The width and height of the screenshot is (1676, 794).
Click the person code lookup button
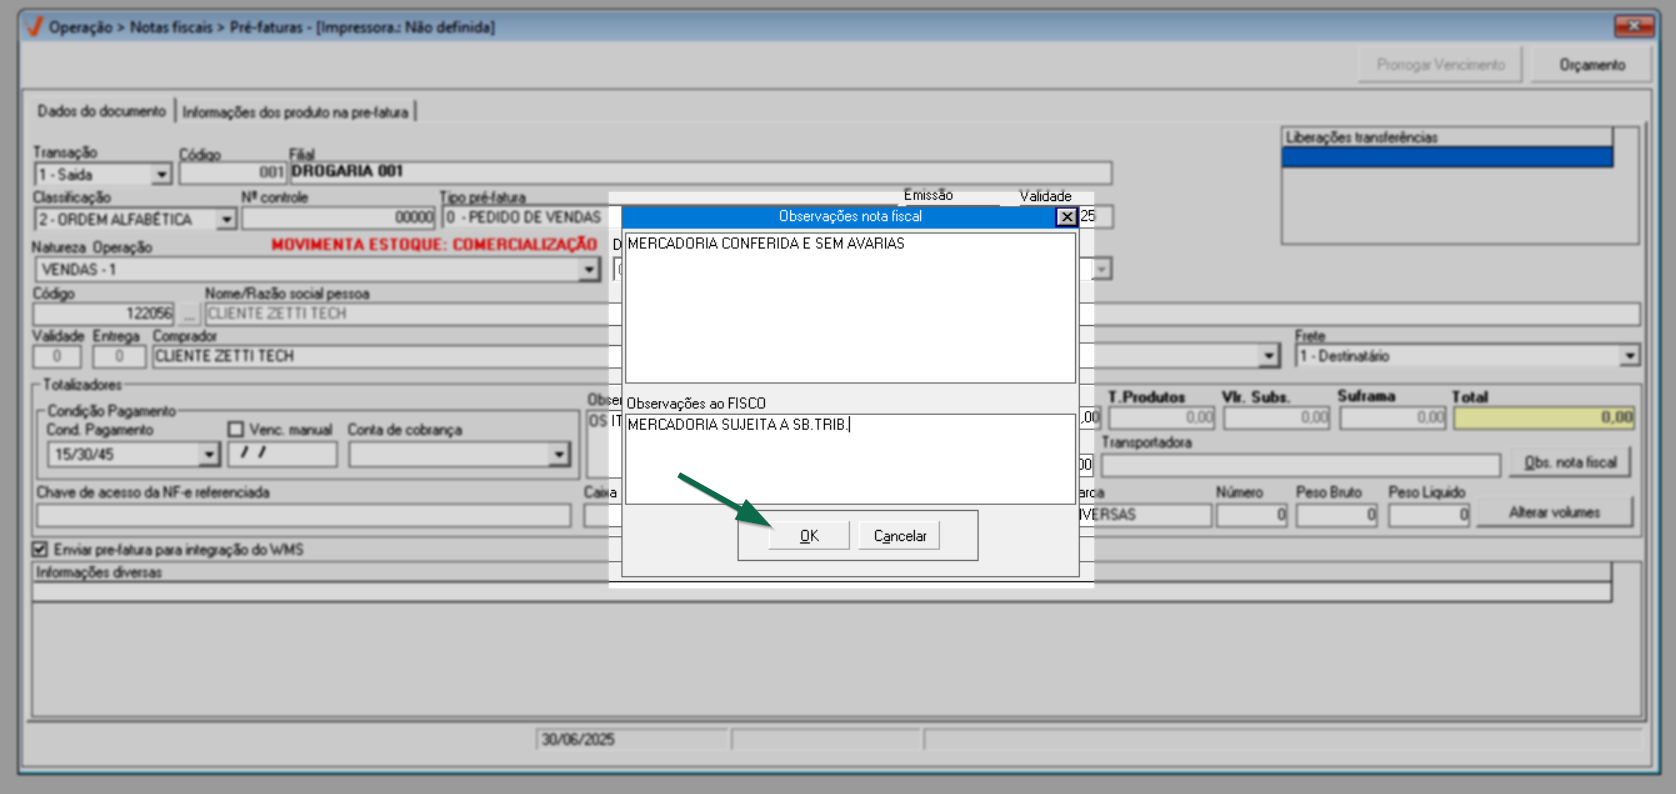click(x=188, y=314)
